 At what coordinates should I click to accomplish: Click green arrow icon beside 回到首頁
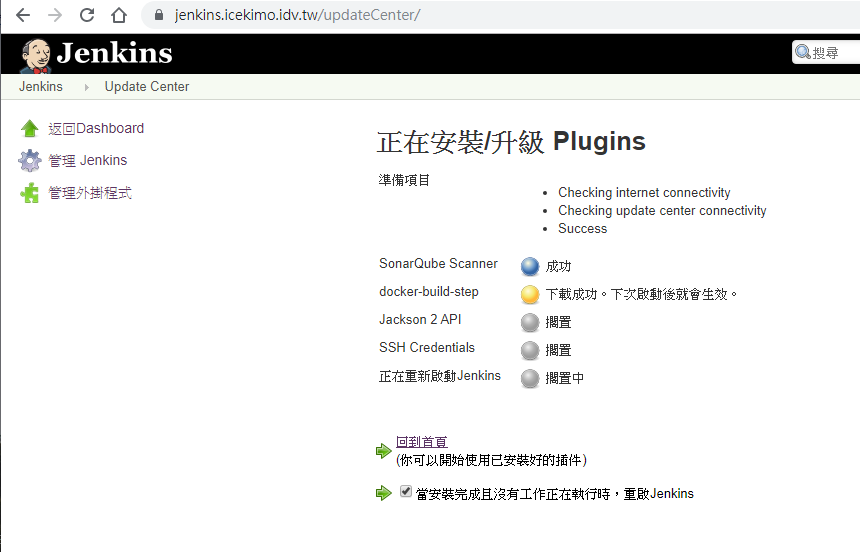[383, 451]
